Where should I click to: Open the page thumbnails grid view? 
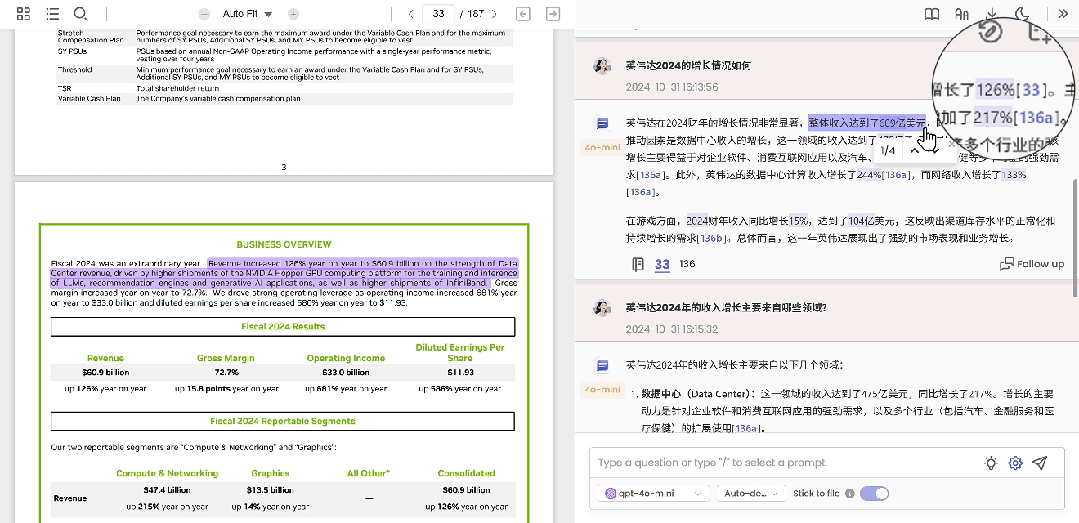(x=23, y=14)
